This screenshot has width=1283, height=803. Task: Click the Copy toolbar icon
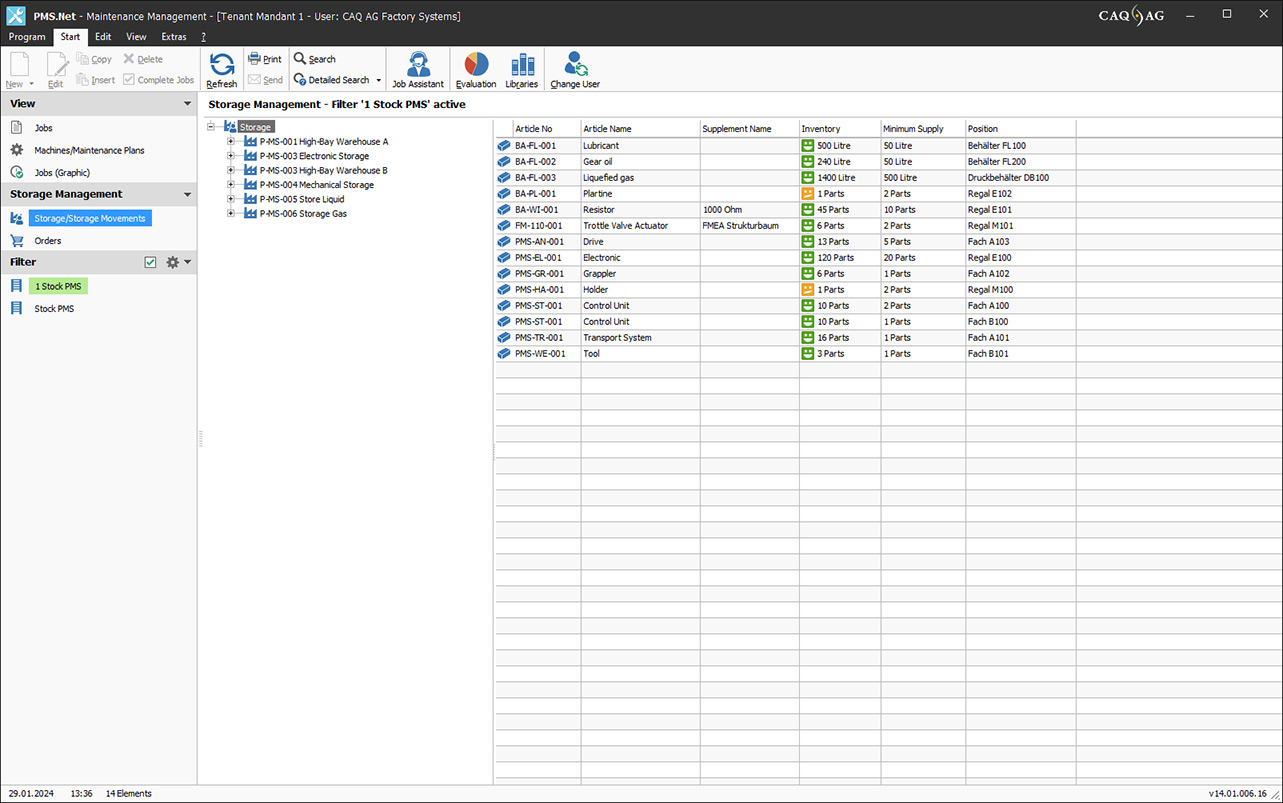coord(83,59)
